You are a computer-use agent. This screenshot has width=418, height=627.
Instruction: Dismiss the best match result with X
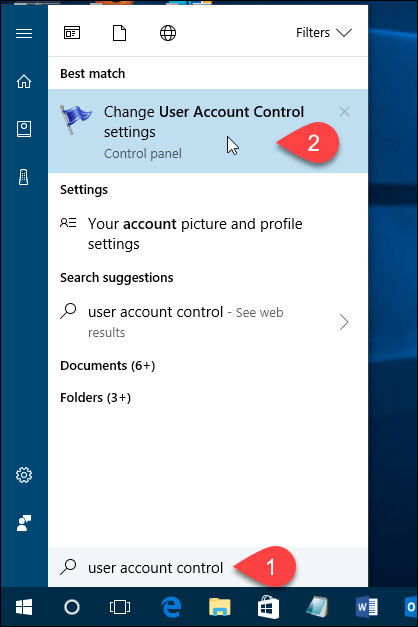click(x=344, y=112)
